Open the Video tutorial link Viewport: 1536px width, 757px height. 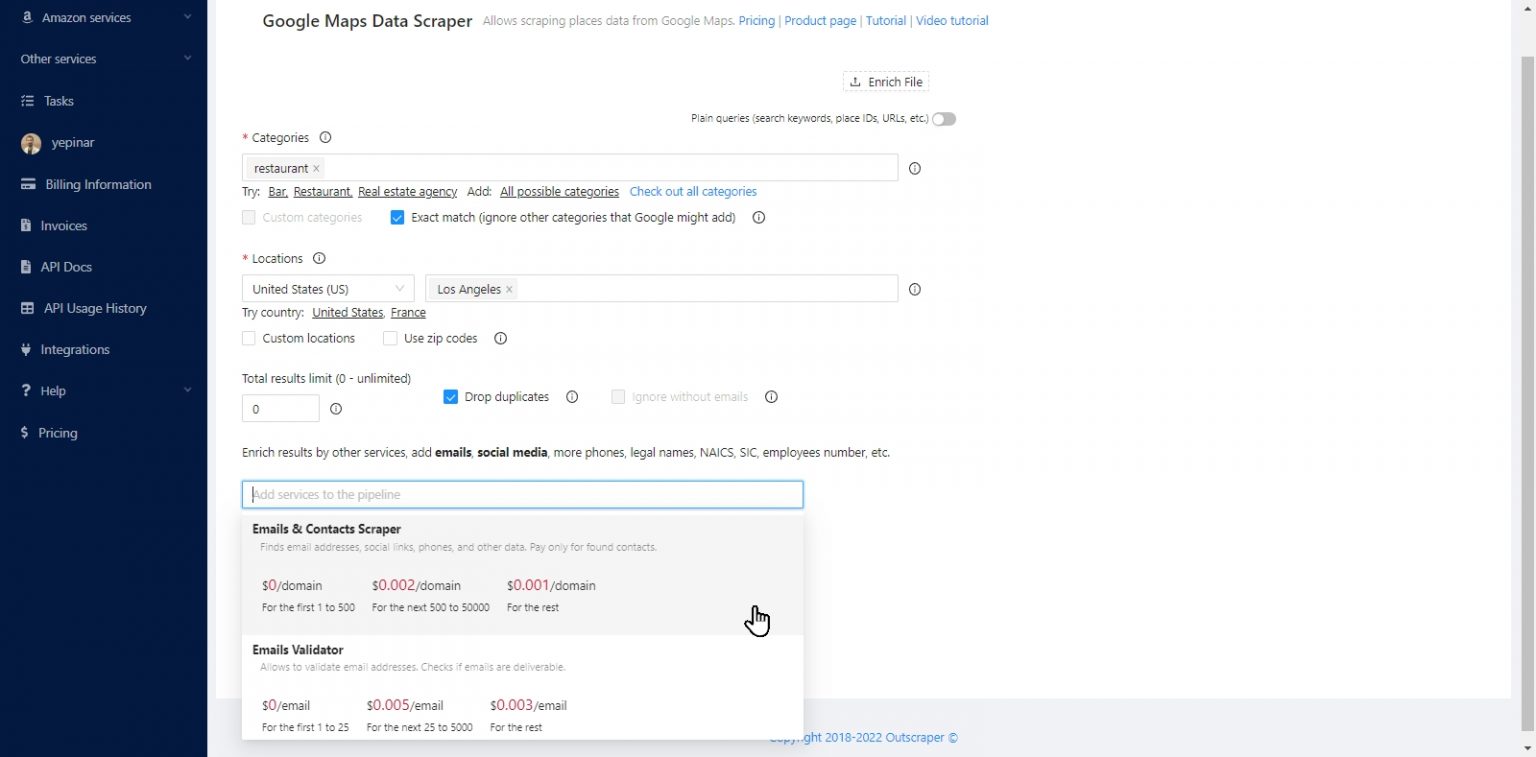pos(951,20)
